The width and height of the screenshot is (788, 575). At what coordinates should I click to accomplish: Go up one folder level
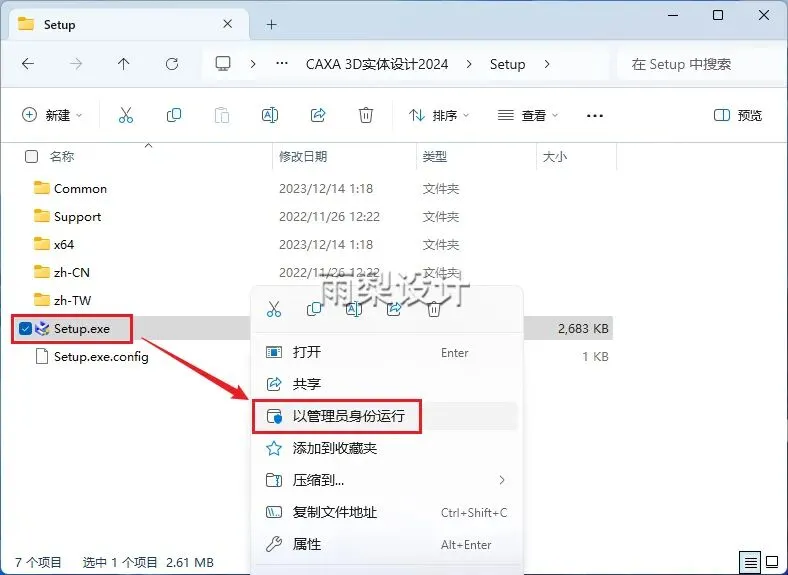click(x=124, y=64)
